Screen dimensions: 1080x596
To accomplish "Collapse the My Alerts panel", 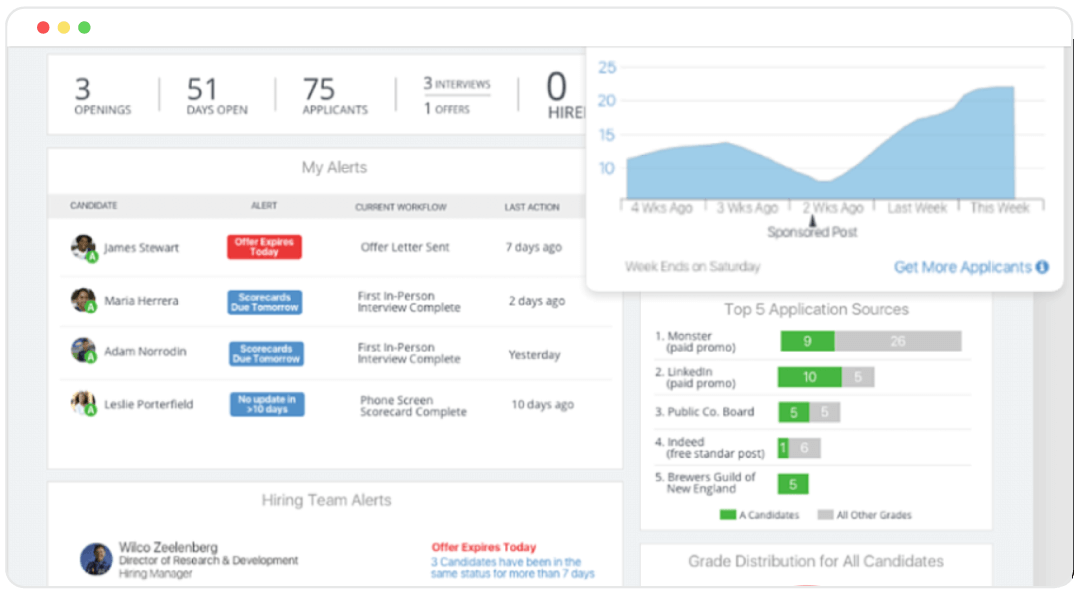I will click(334, 168).
